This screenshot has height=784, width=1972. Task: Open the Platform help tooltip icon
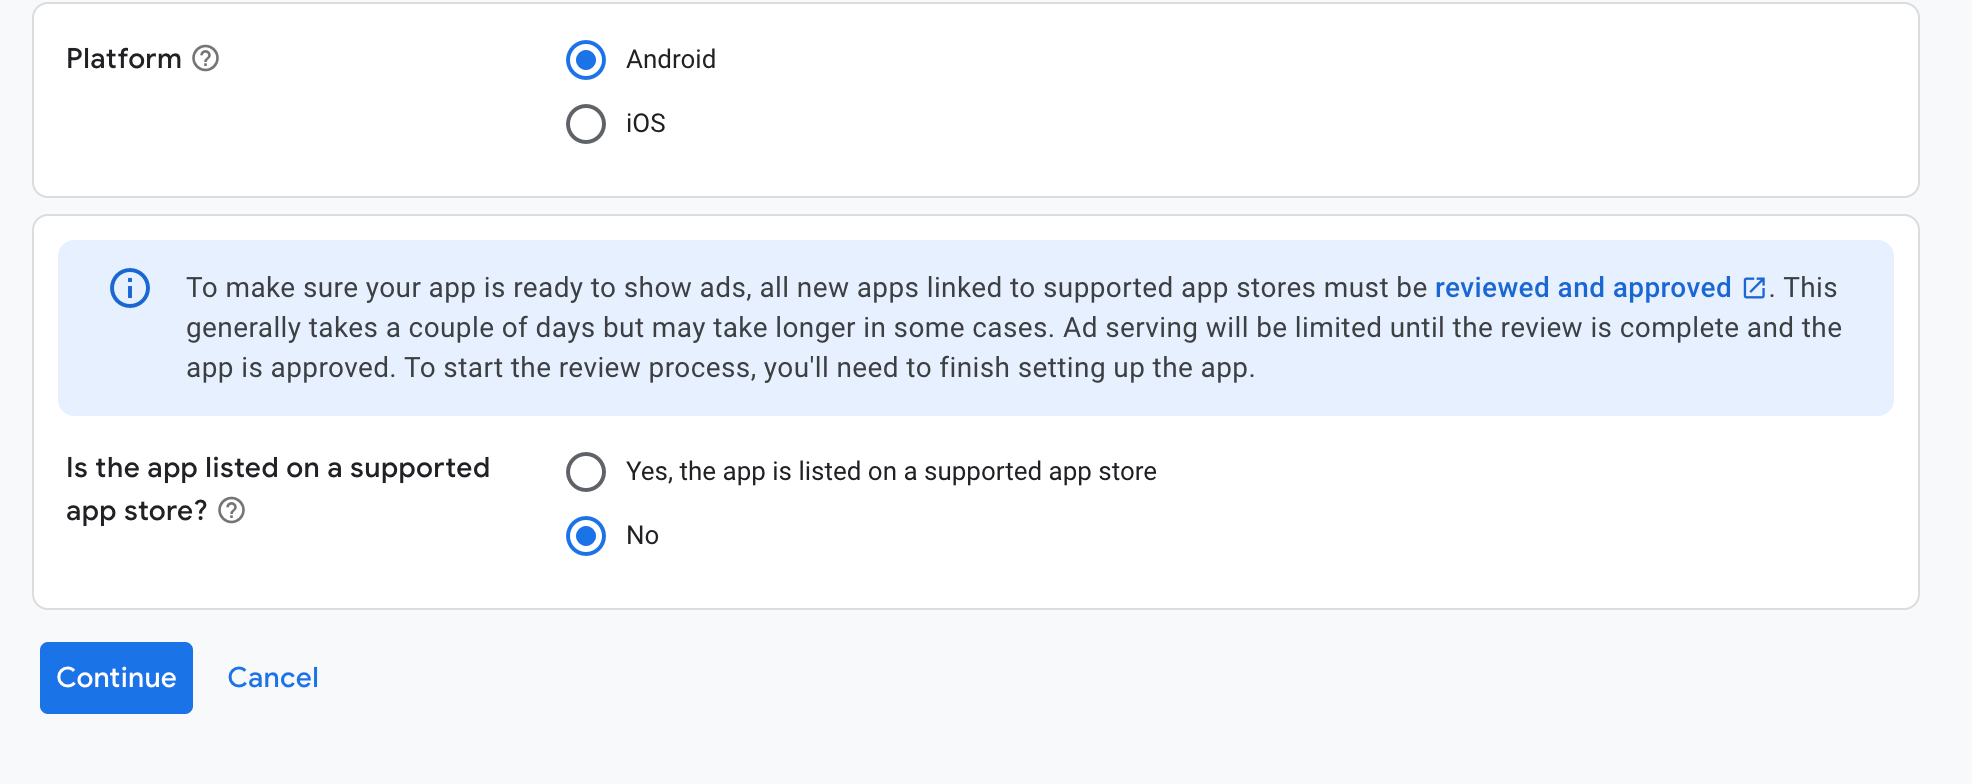click(206, 59)
